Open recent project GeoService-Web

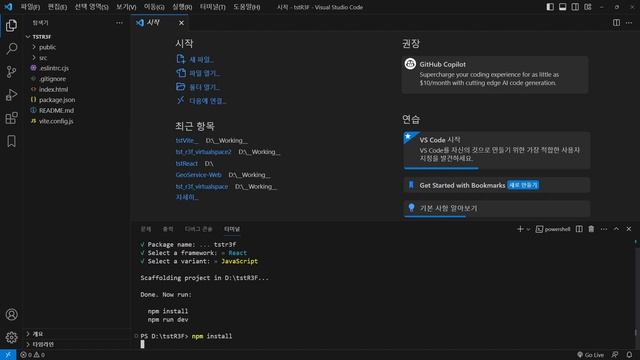click(198, 175)
